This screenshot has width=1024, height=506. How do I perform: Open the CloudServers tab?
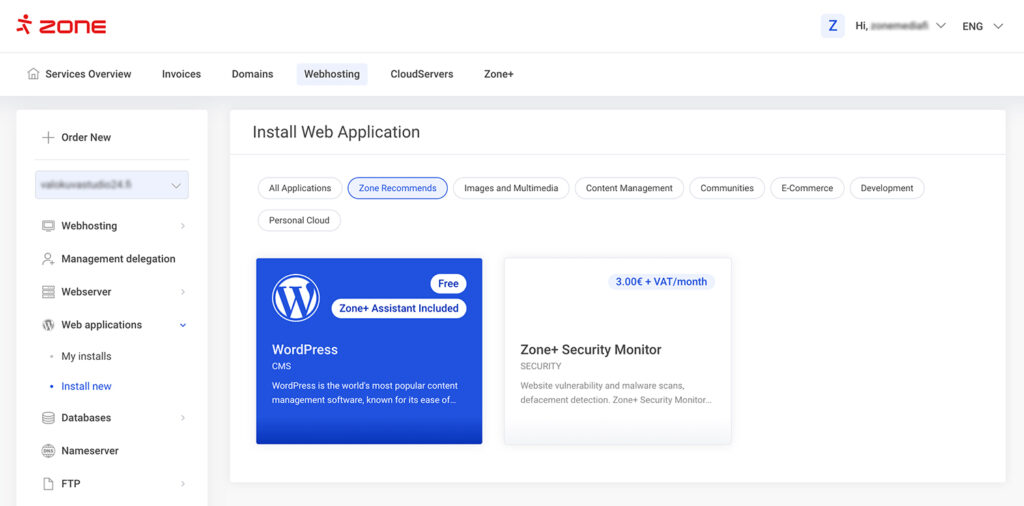coord(421,74)
